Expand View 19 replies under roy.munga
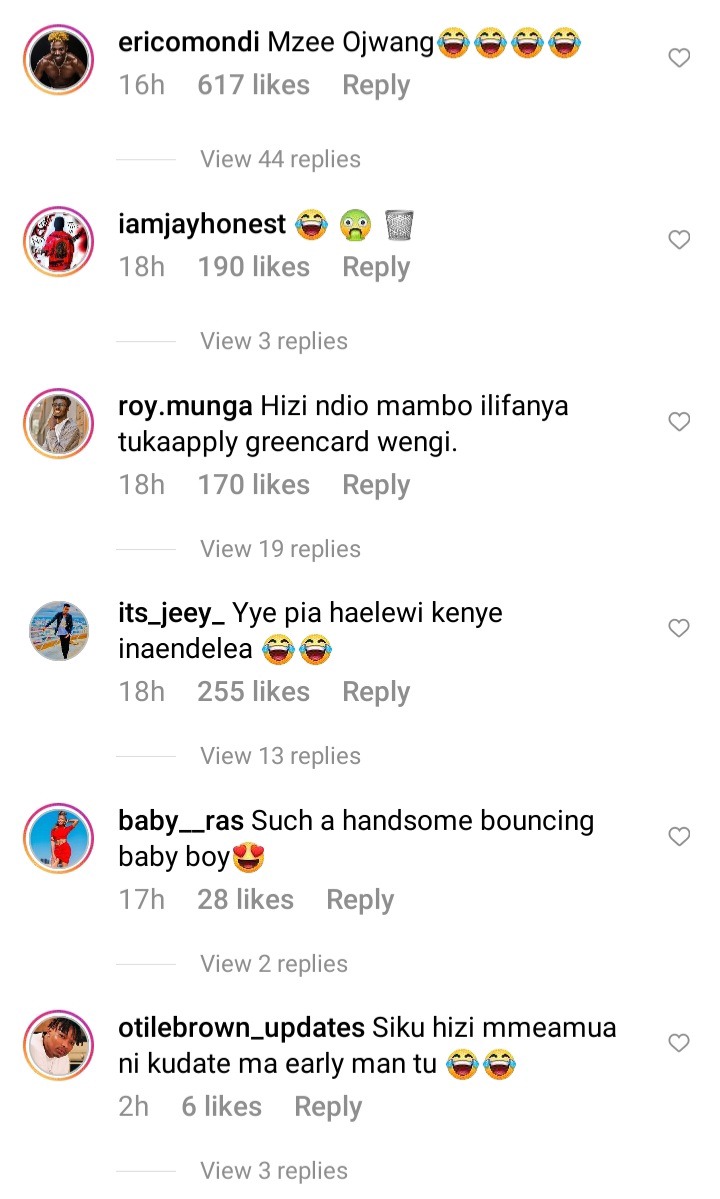 (x=281, y=549)
